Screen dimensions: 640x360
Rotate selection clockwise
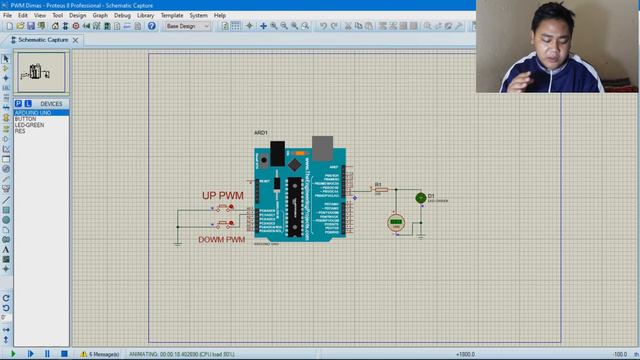pos(6,298)
